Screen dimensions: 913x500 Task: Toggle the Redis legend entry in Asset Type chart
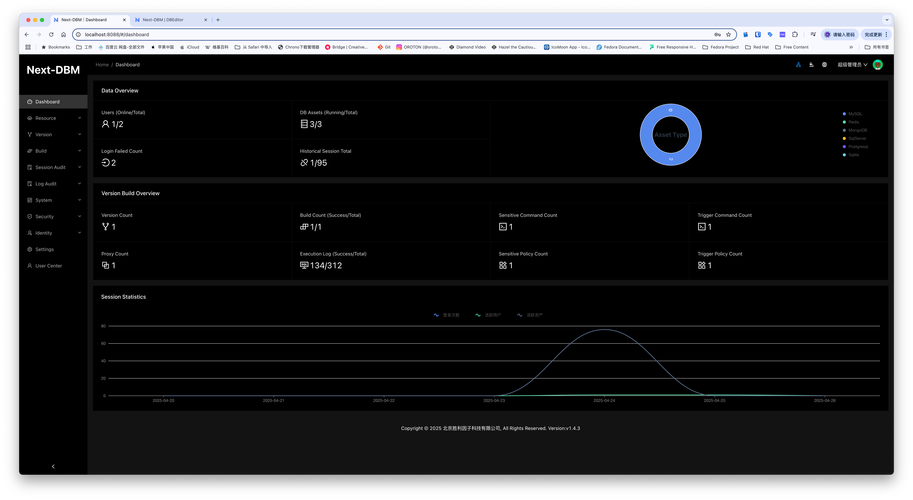tap(853, 122)
